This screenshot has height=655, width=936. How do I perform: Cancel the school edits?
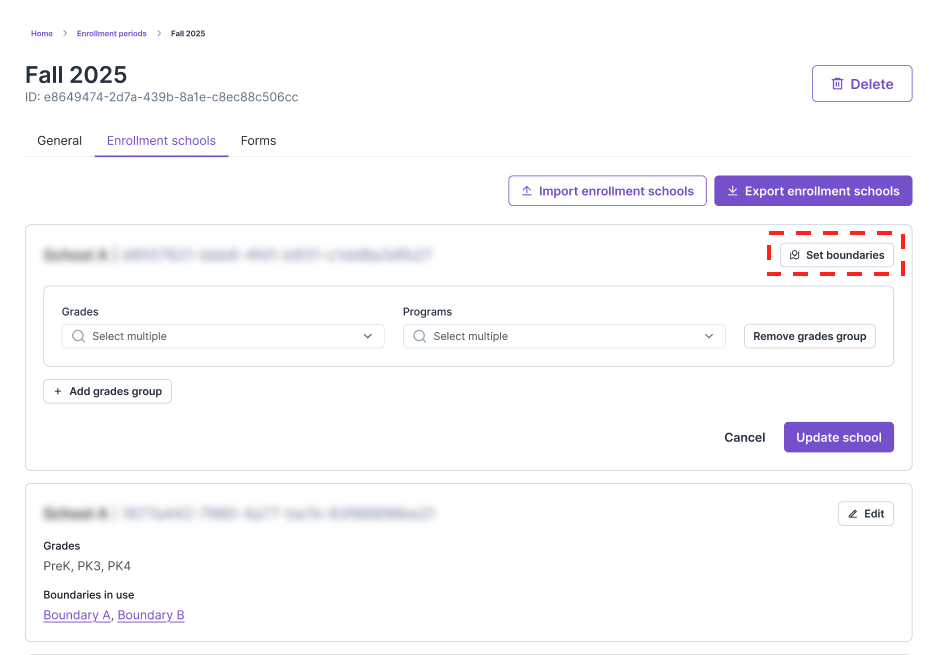click(744, 437)
